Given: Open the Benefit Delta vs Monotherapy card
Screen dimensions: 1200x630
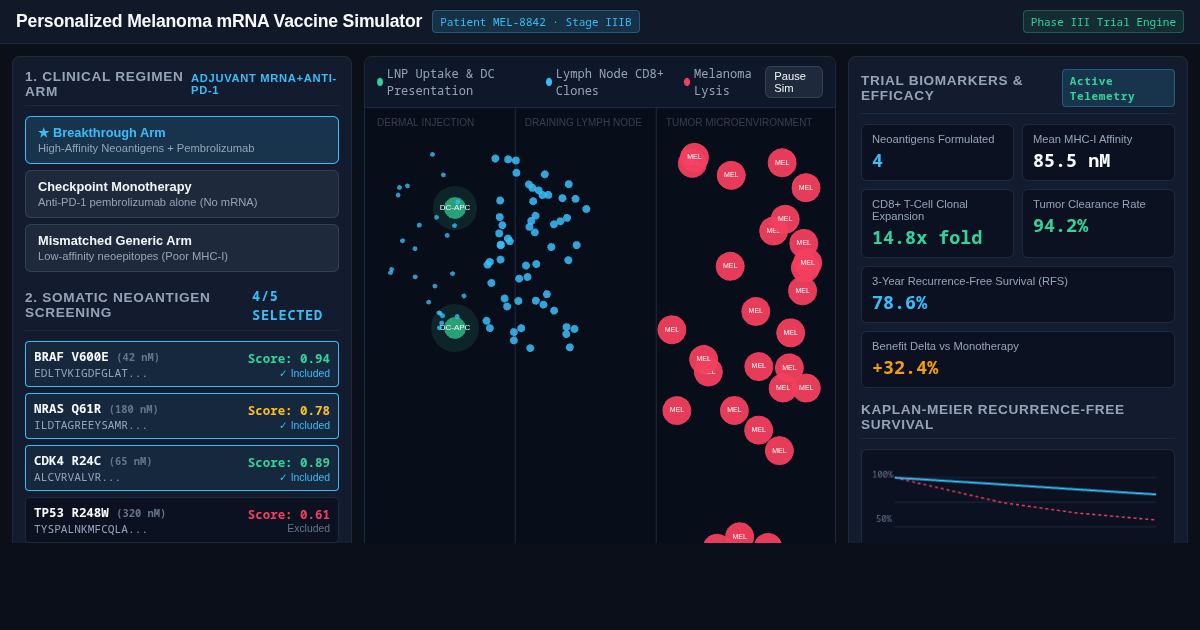Looking at the screenshot, I should click(x=1018, y=360).
